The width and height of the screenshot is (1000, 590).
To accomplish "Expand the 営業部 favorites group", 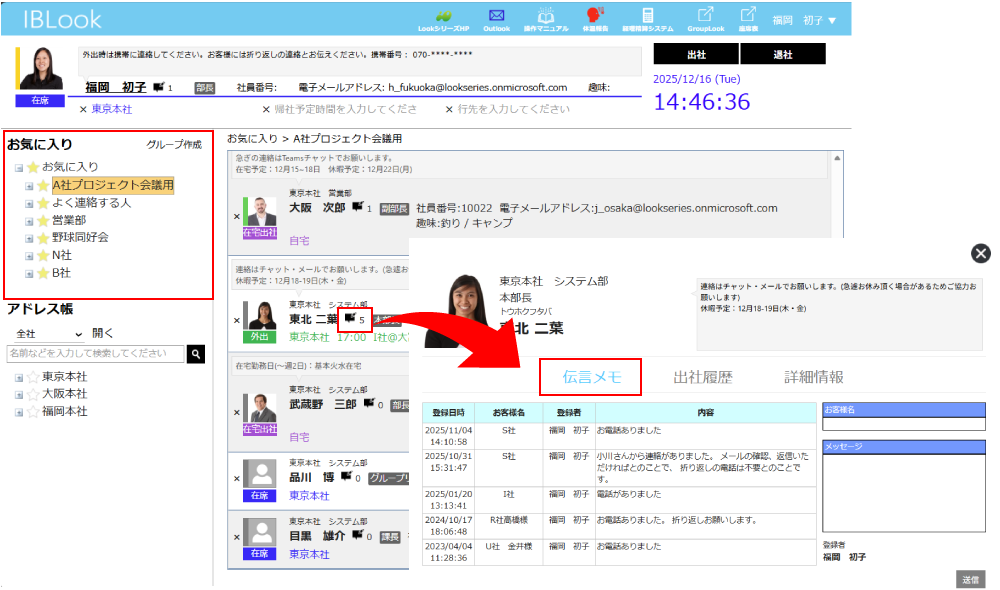I will point(30,220).
